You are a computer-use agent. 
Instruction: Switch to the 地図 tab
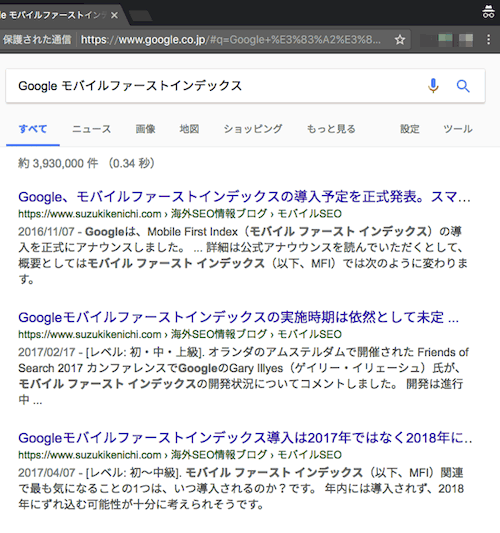click(189, 129)
